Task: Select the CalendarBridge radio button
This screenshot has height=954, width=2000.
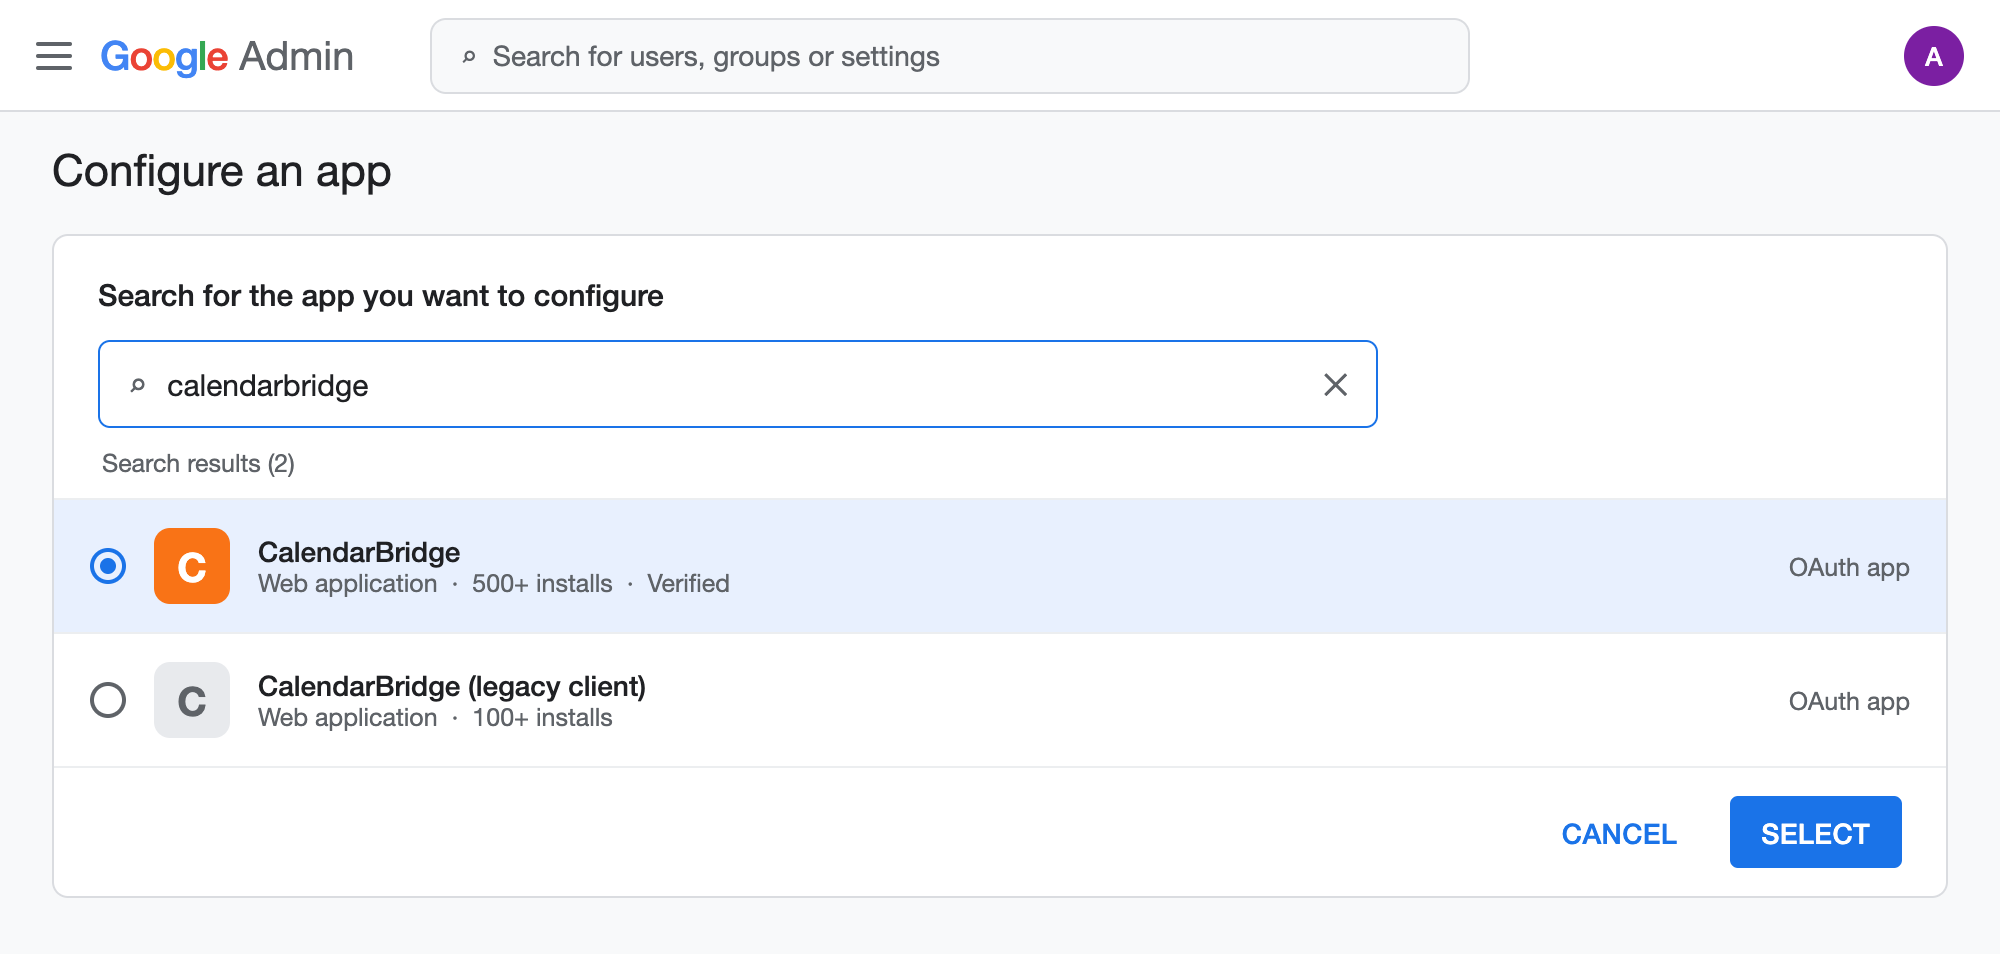Action: [x=108, y=566]
